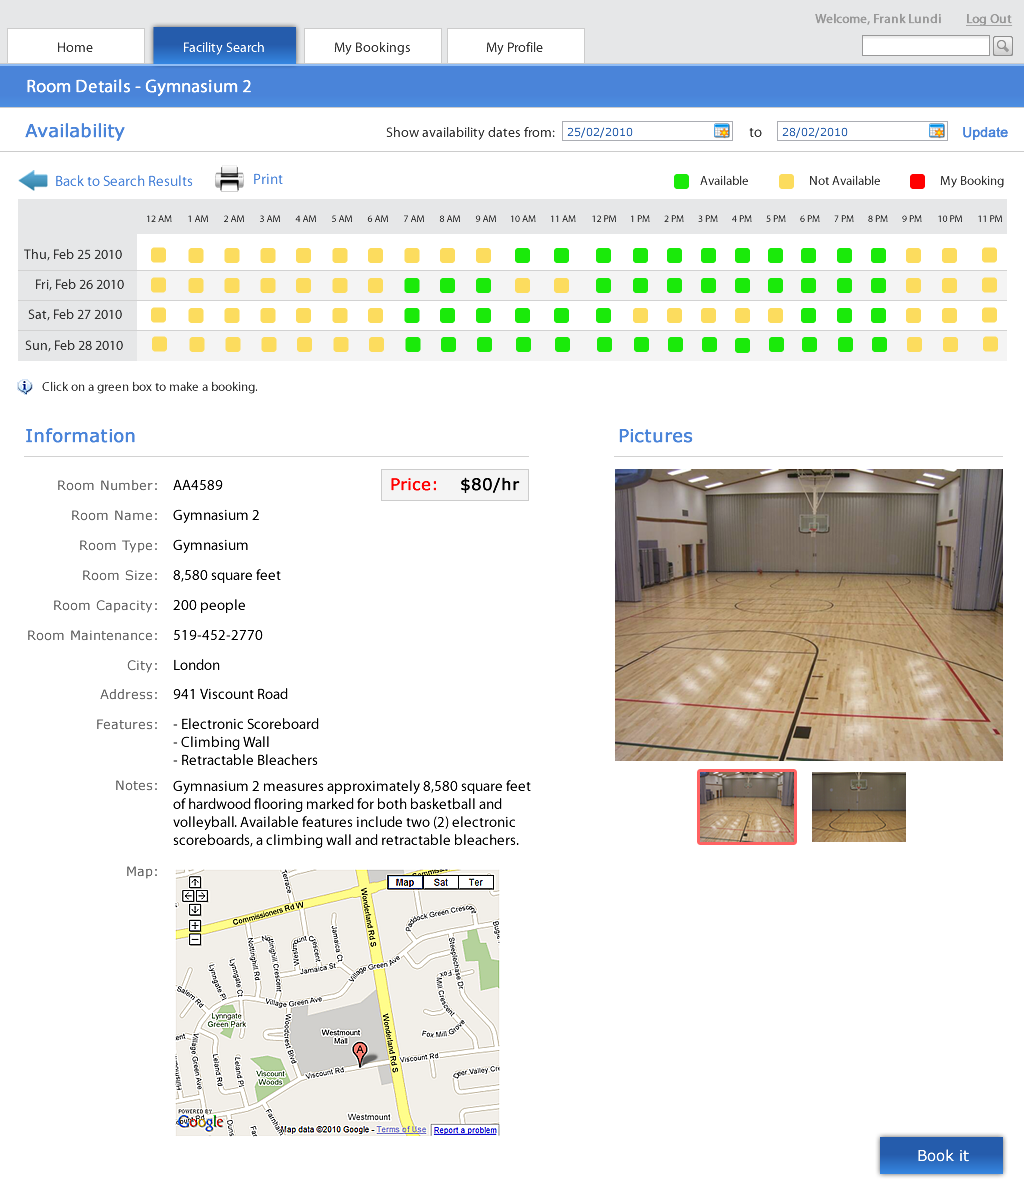The width and height of the screenshot is (1024, 1200).
Task: Select green 7 AM slot on Fri, Feb 26
Action: (412, 286)
